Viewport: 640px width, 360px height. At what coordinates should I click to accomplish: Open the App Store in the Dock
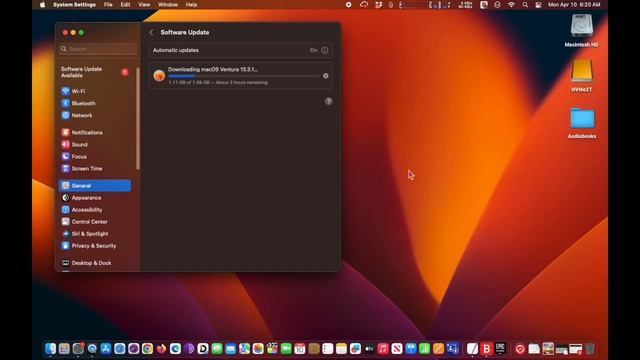click(106, 349)
